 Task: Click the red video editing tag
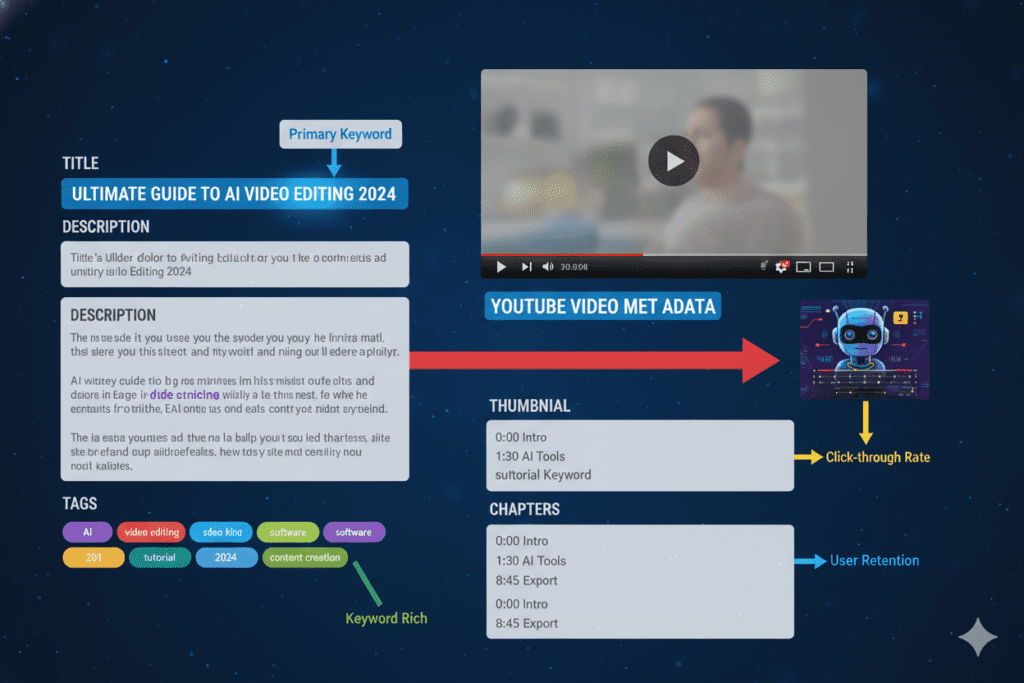click(151, 532)
